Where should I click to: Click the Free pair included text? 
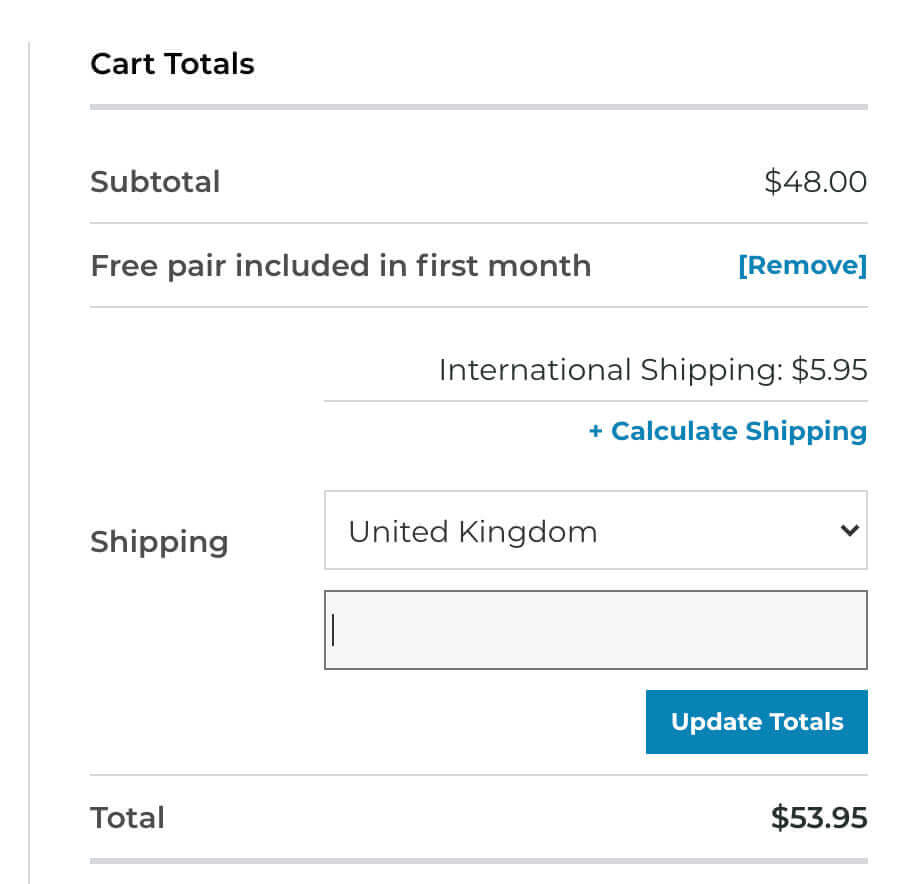coord(340,265)
